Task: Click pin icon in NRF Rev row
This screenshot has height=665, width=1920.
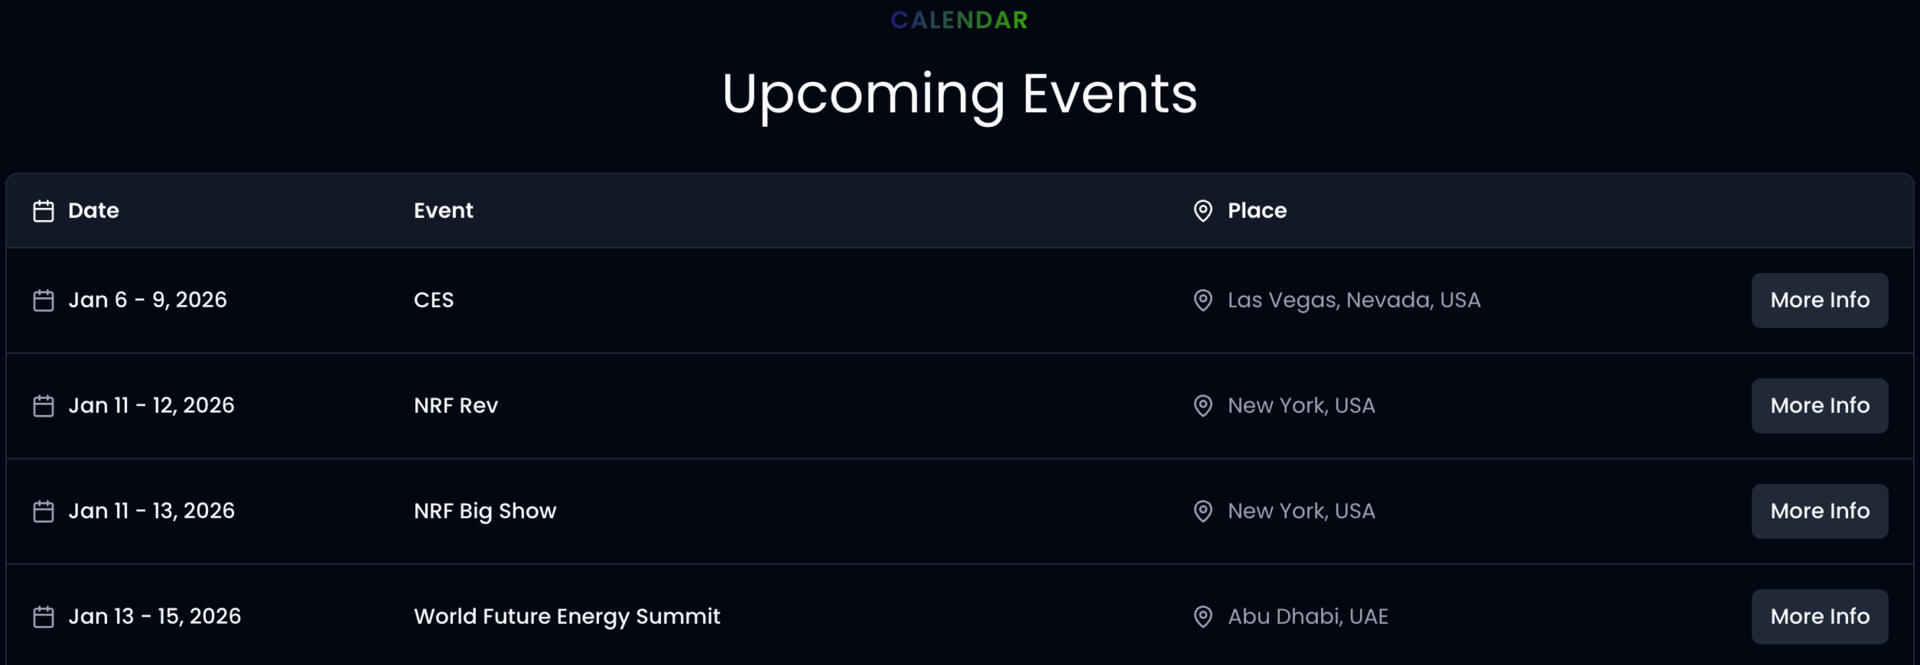Action: tap(1203, 406)
